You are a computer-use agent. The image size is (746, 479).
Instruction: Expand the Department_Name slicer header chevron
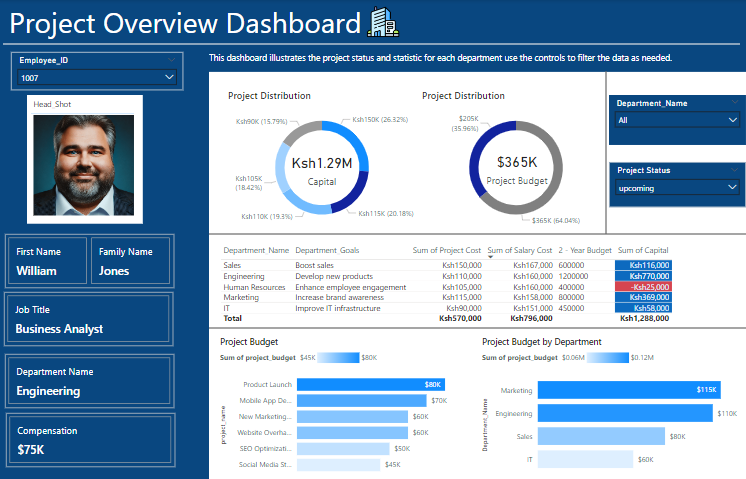(735, 102)
